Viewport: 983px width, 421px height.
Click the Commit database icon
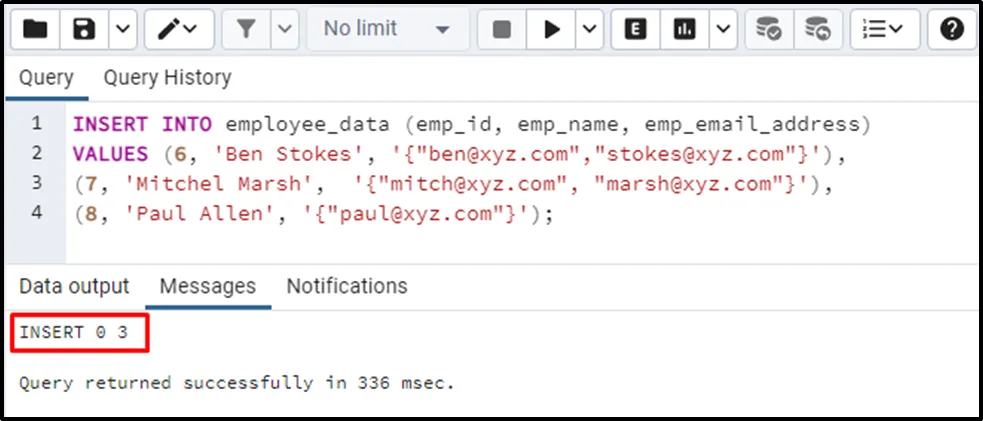point(768,30)
